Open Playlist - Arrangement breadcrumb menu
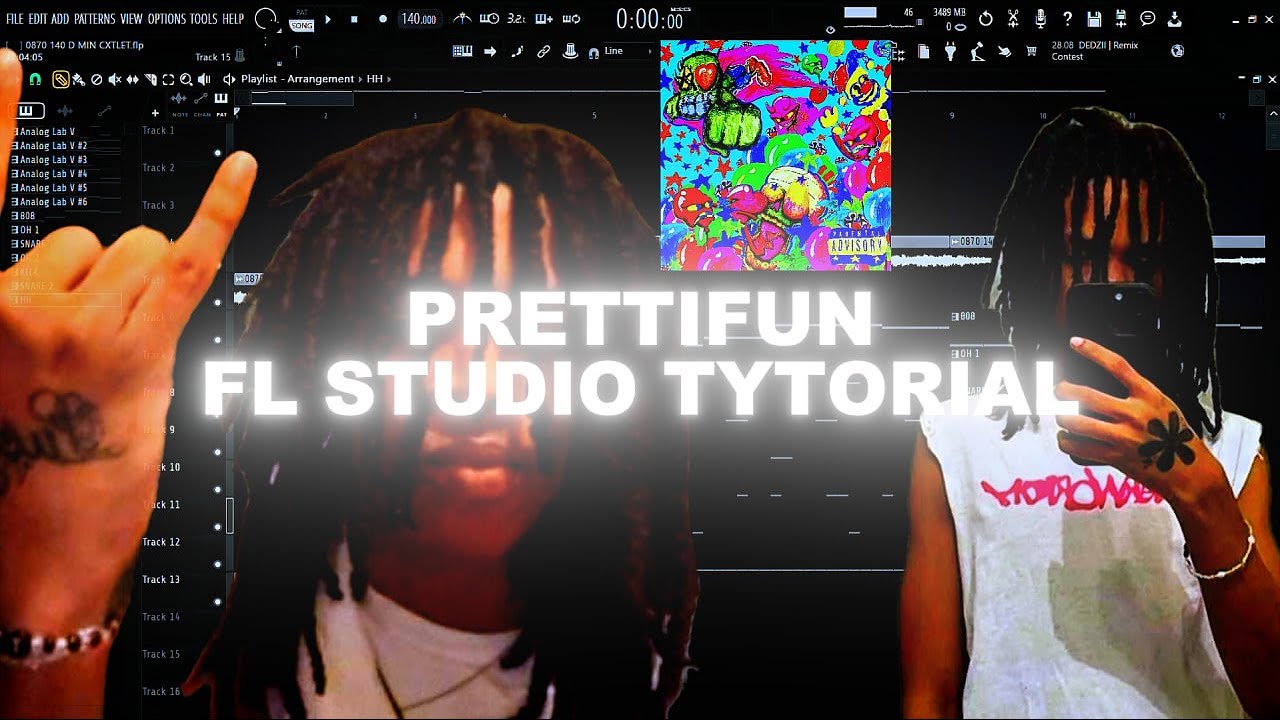Image resolution: width=1280 pixels, height=720 pixels. pyautogui.click(x=297, y=79)
